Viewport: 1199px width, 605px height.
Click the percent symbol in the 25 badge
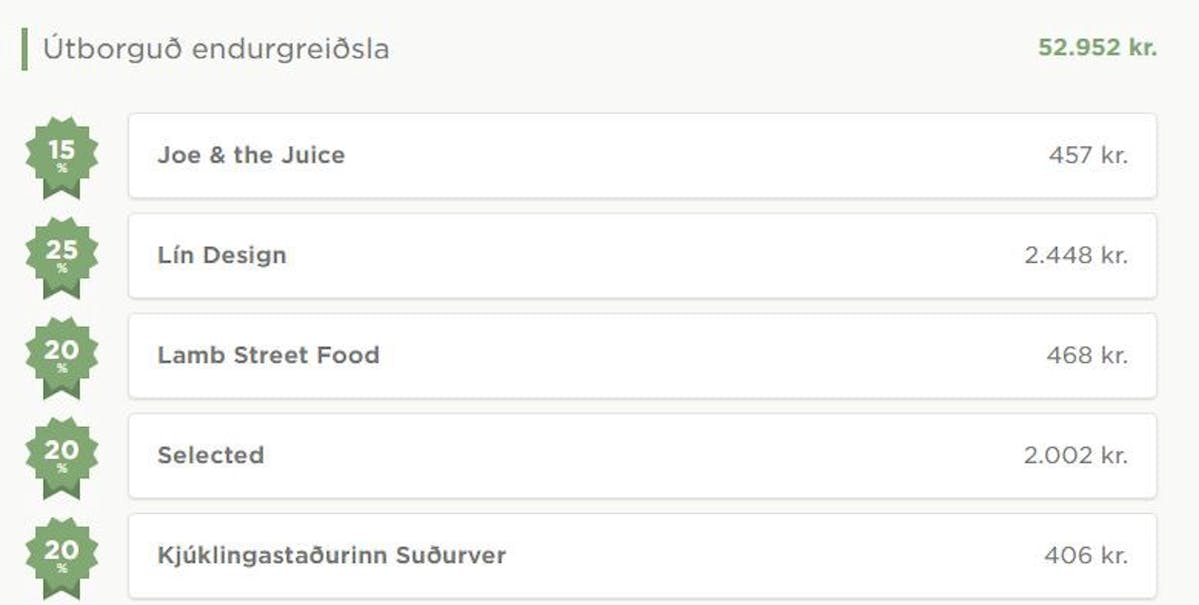62,268
